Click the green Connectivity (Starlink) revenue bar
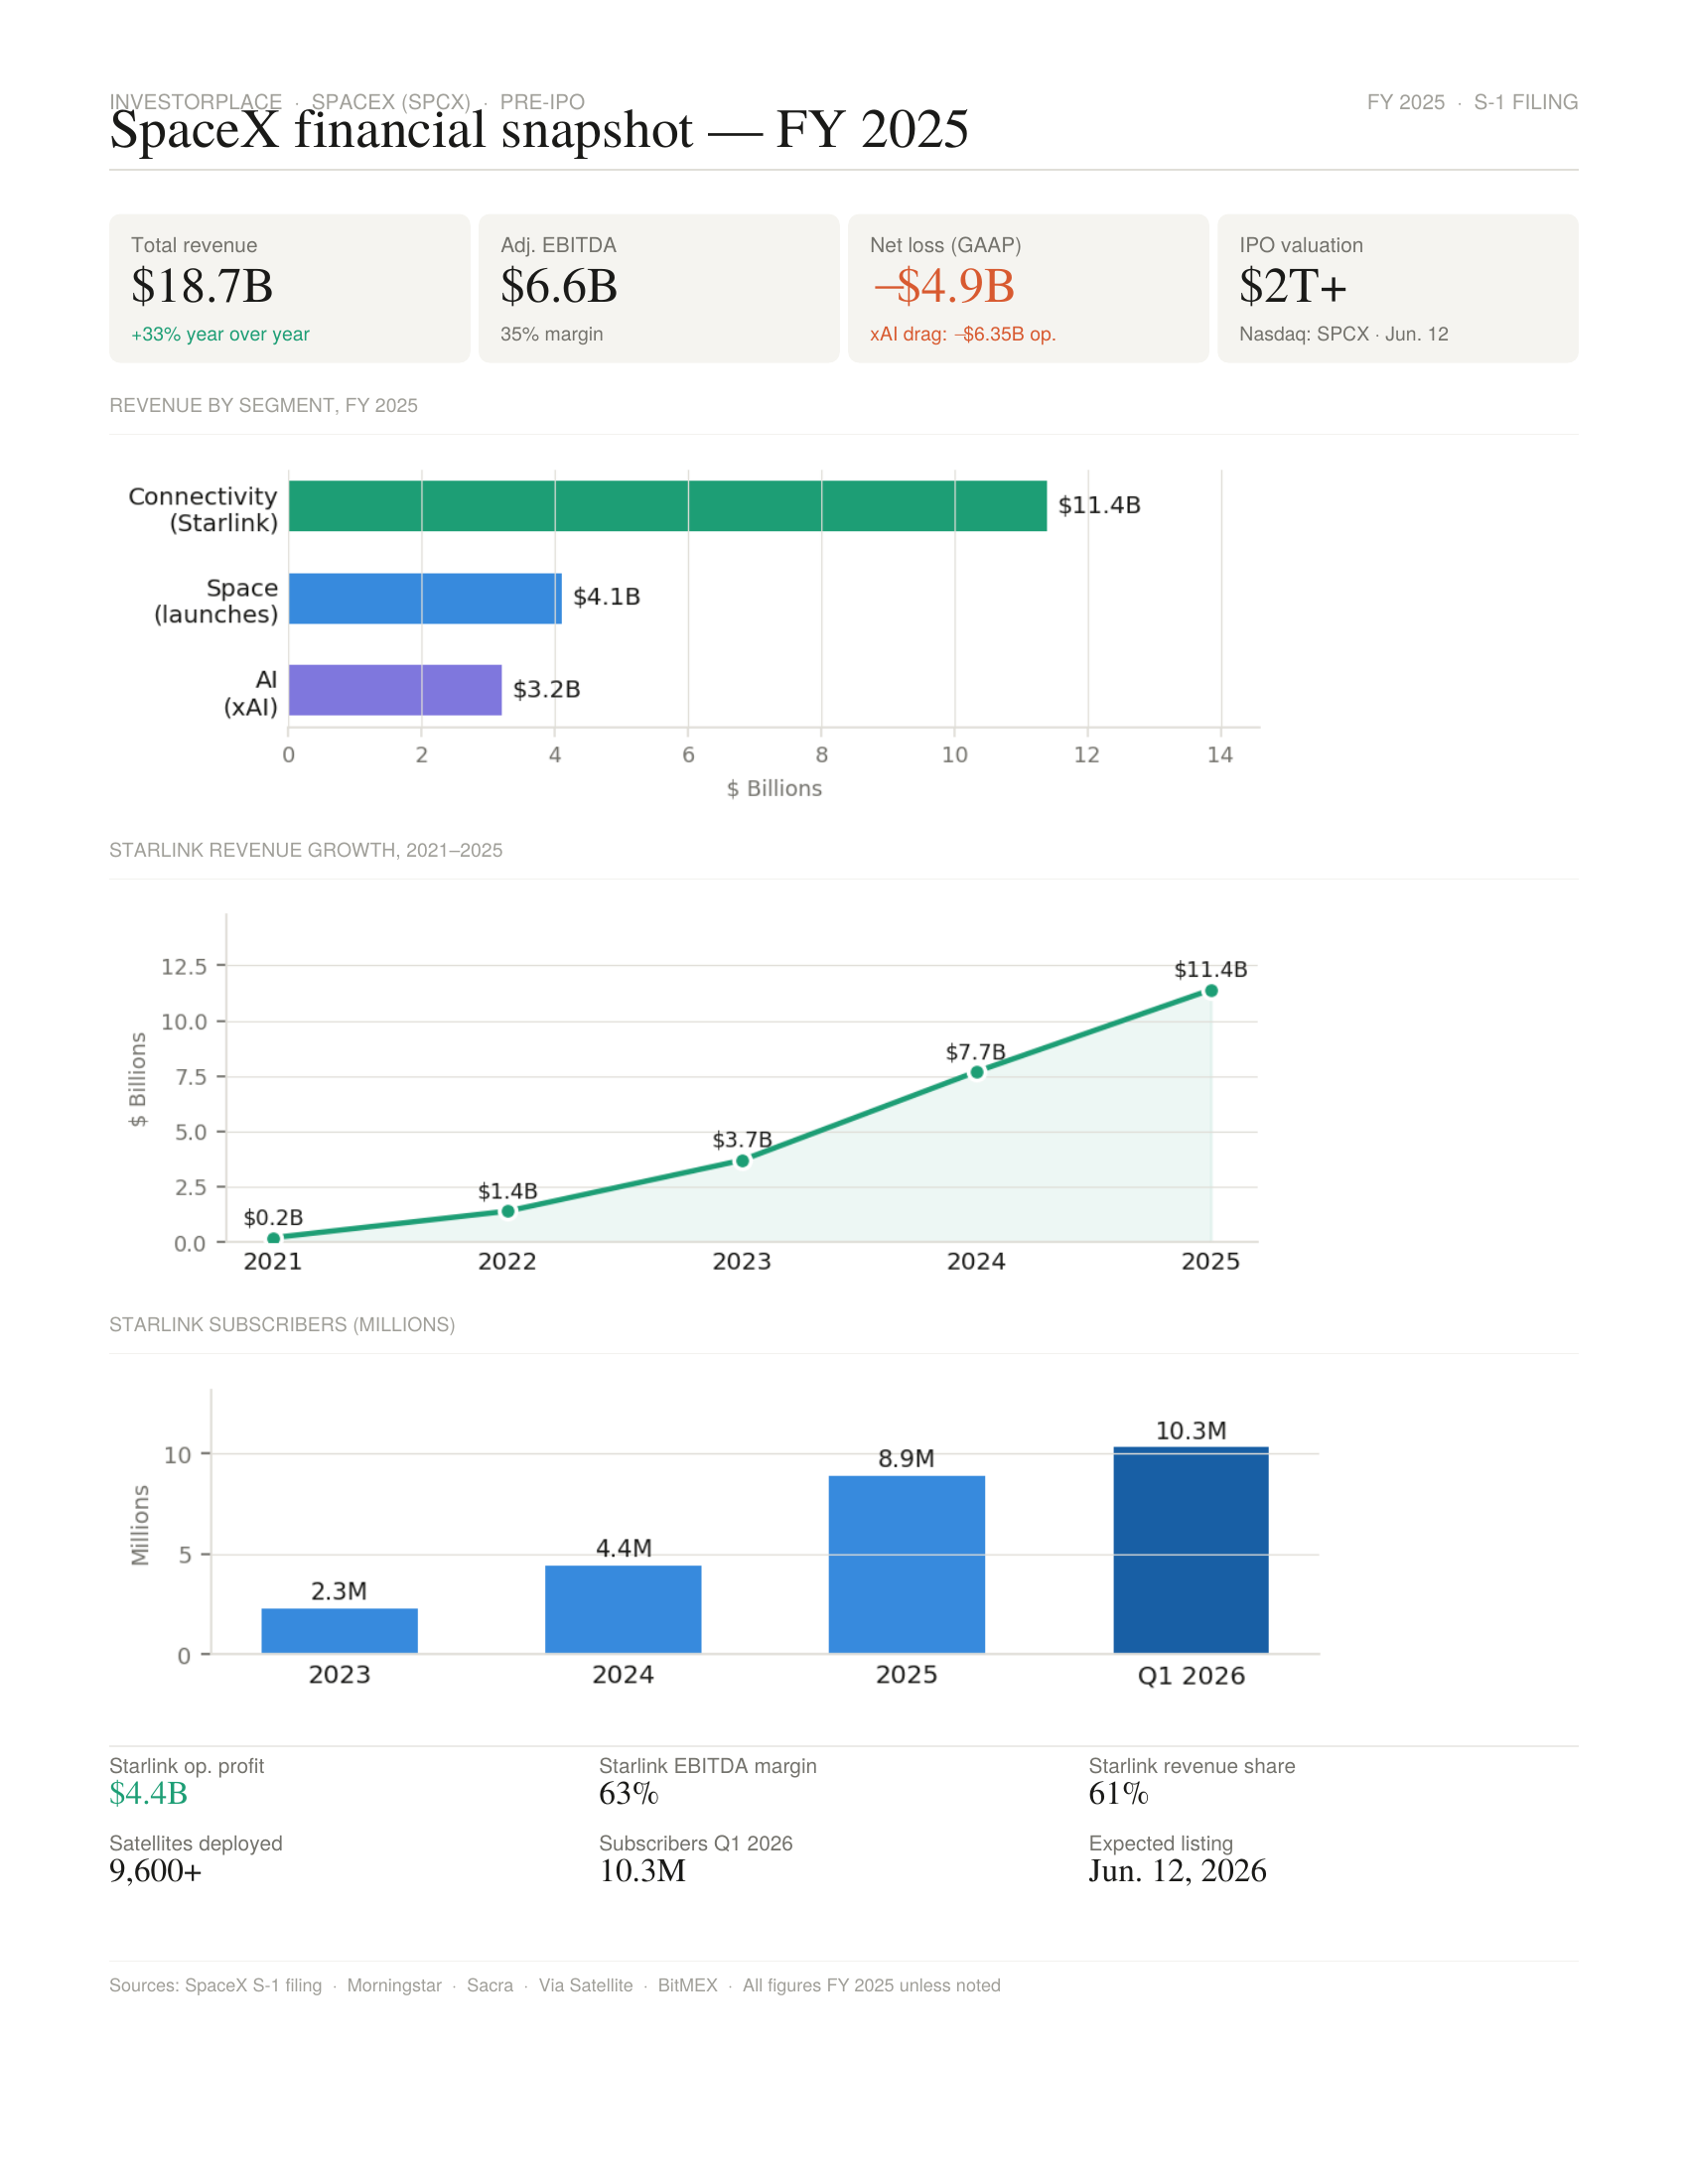Viewport: 1688px width, 2184px height. point(667,506)
